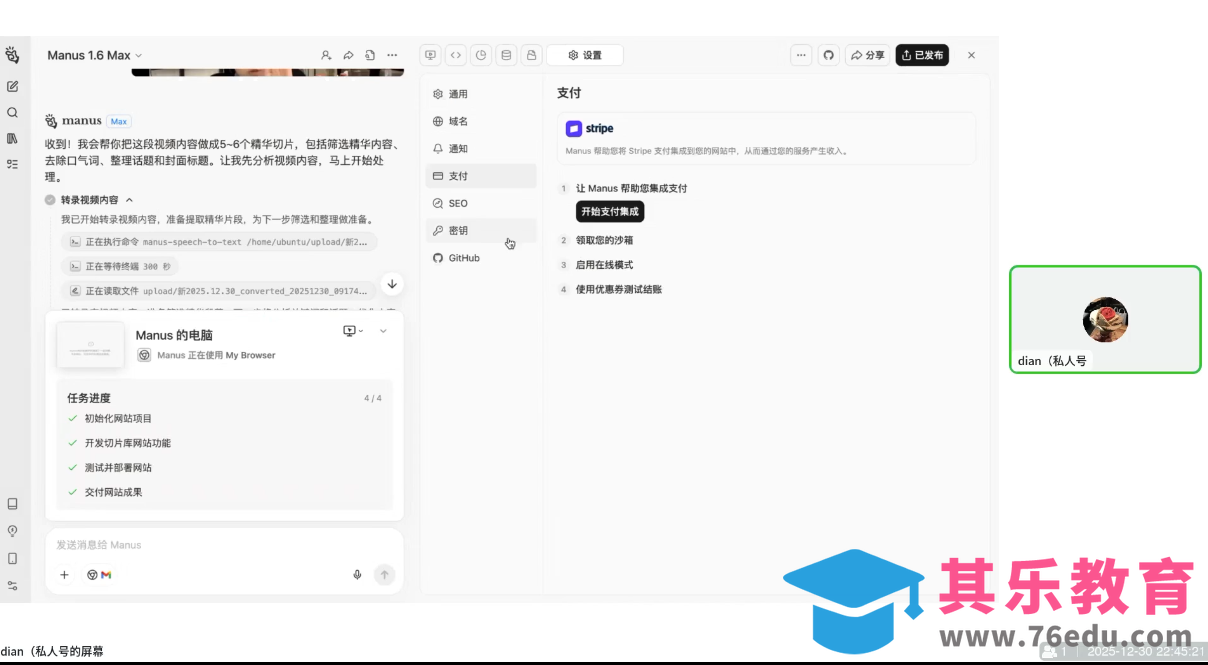Open search in the left sidebar
1208x665 pixels.
[x=12, y=113]
